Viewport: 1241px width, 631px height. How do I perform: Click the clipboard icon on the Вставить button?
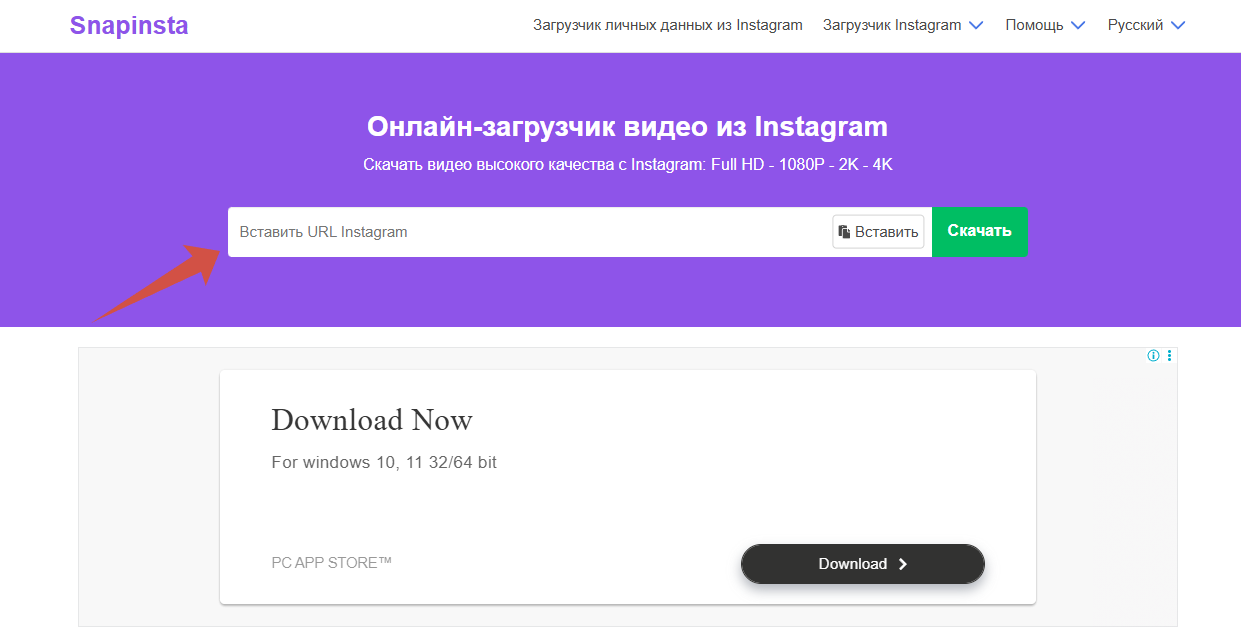click(842, 231)
